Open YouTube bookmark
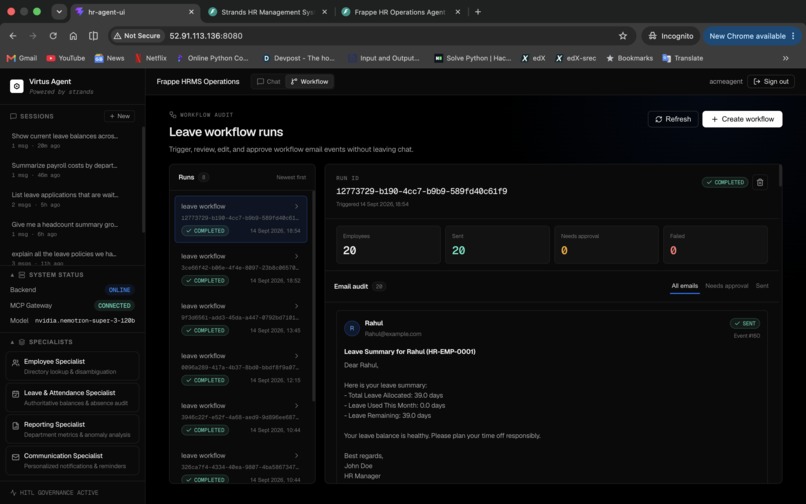 [66, 58]
